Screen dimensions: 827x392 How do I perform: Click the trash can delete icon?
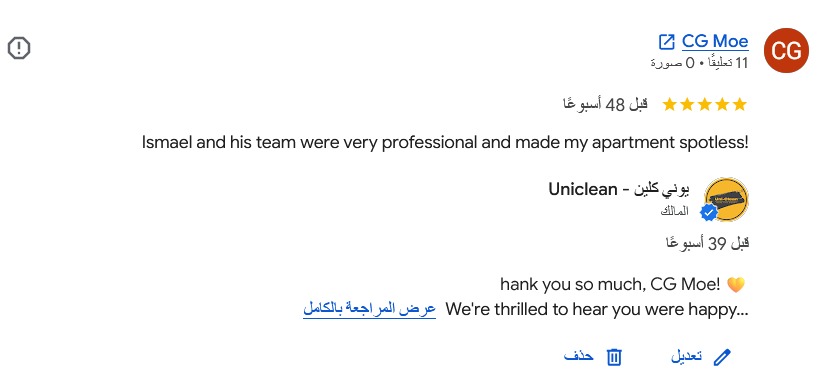pyautogui.click(x=614, y=357)
